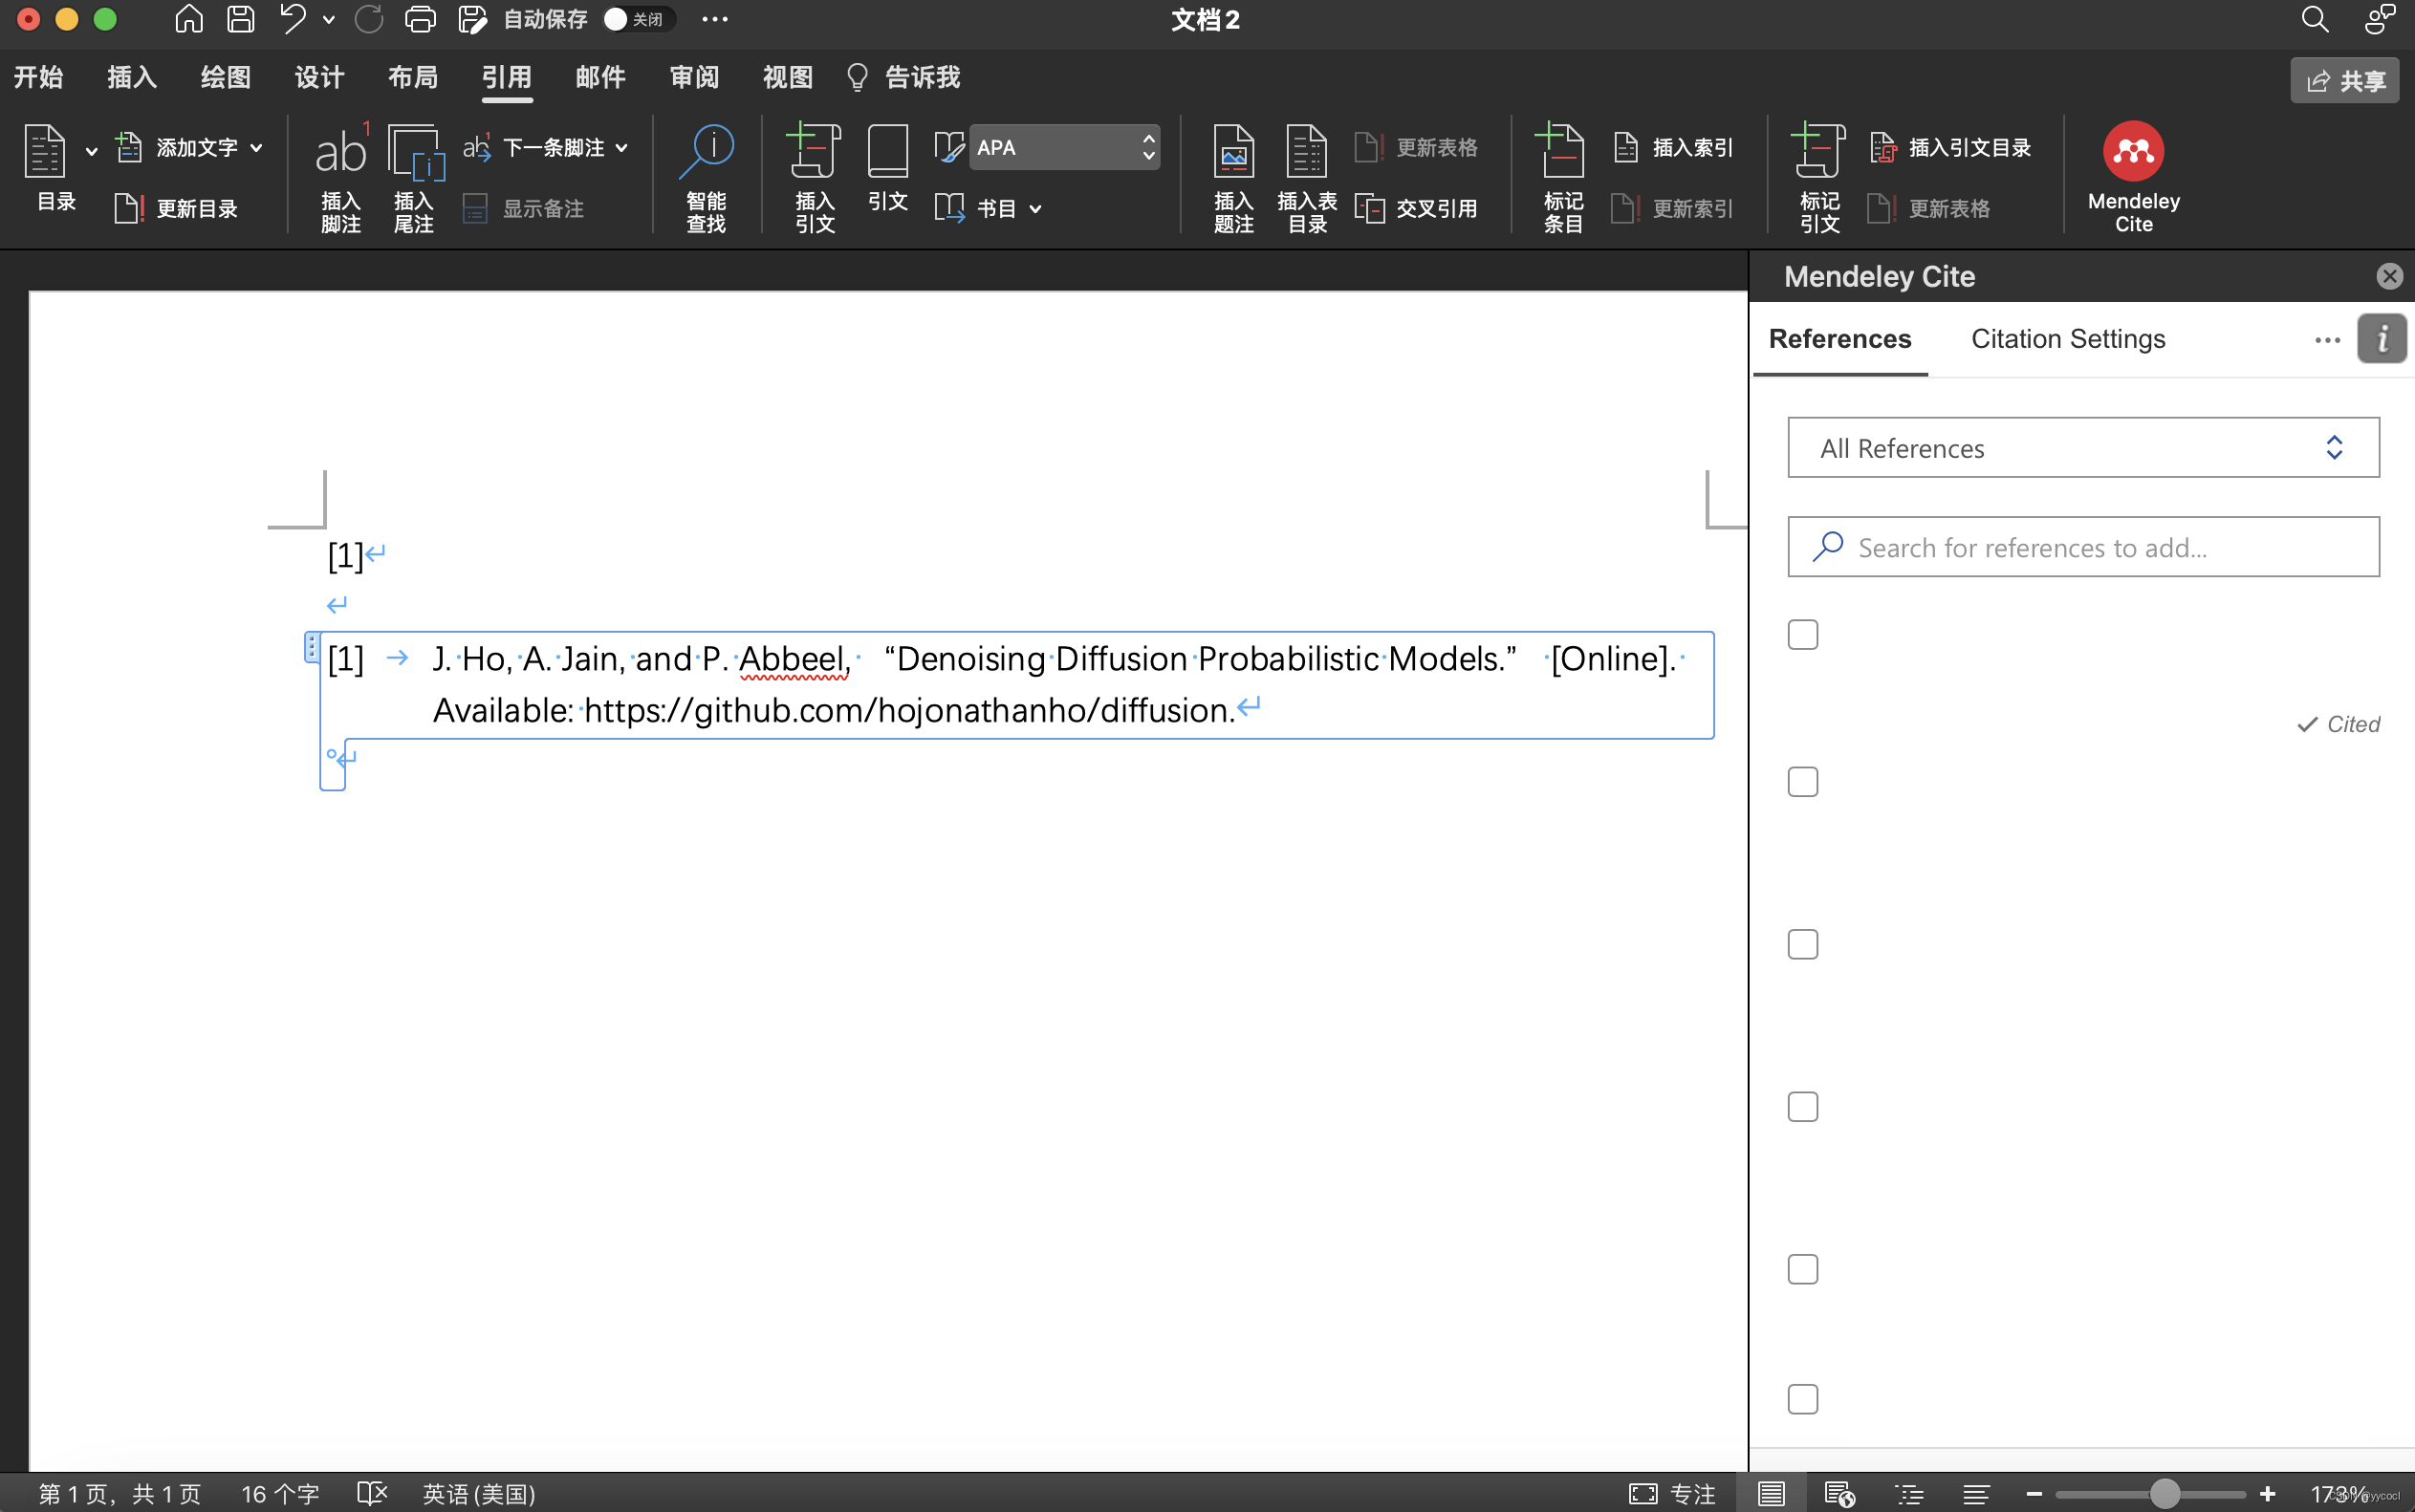Click the Save icon in title bar
2415x1512 pixels.
(x=240, y=19)
